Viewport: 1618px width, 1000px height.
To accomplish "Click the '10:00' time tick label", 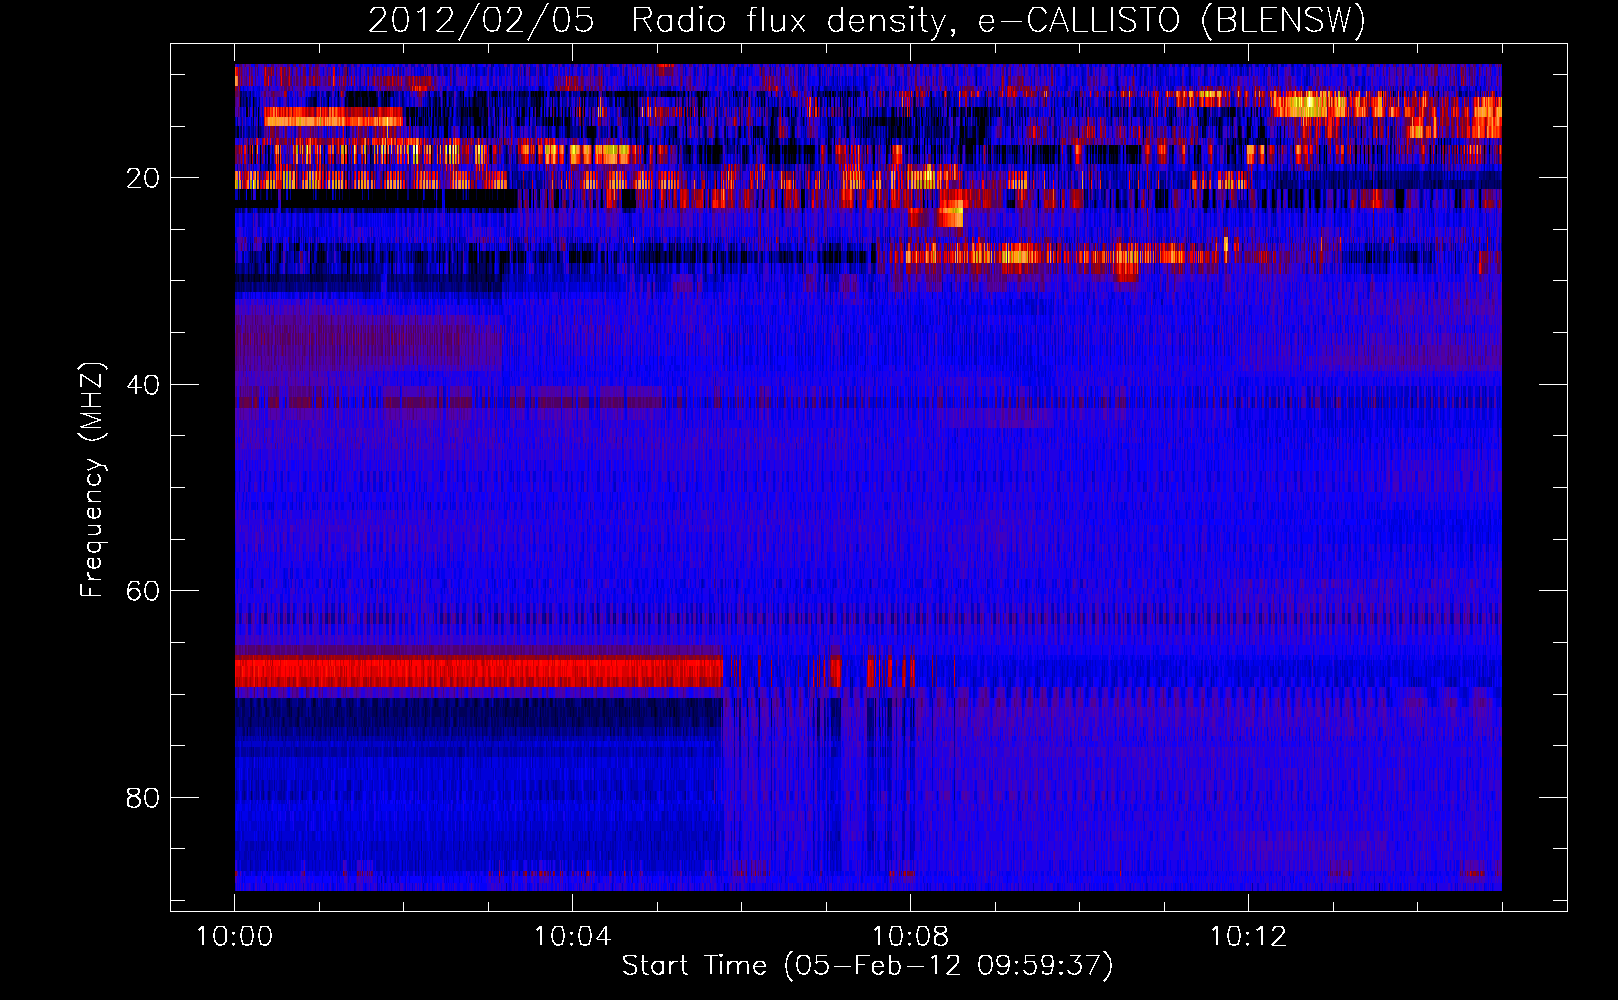I will click(235, 937).
